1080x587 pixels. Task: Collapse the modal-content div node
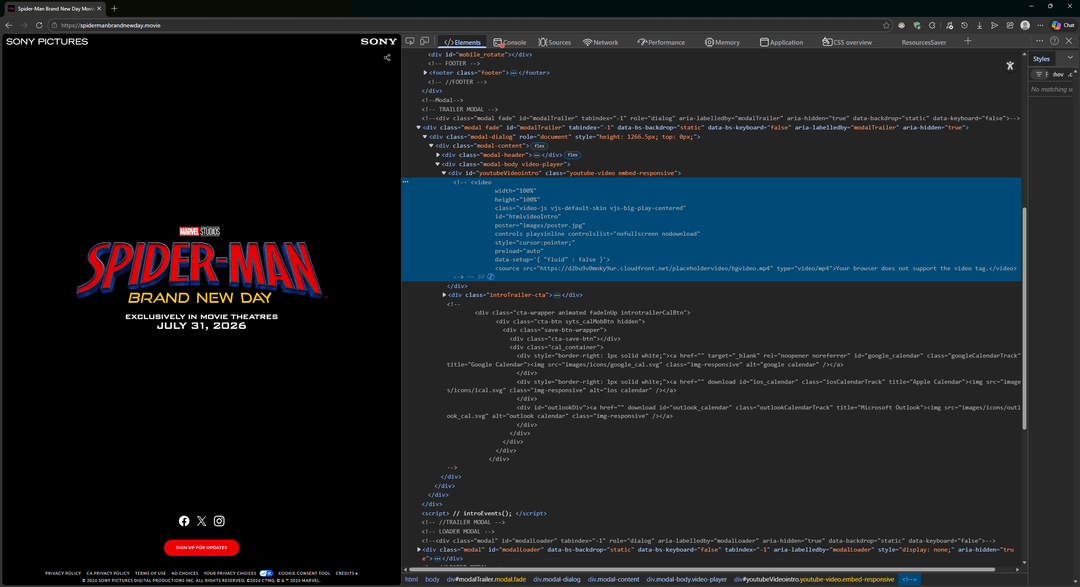click(431, 145)
